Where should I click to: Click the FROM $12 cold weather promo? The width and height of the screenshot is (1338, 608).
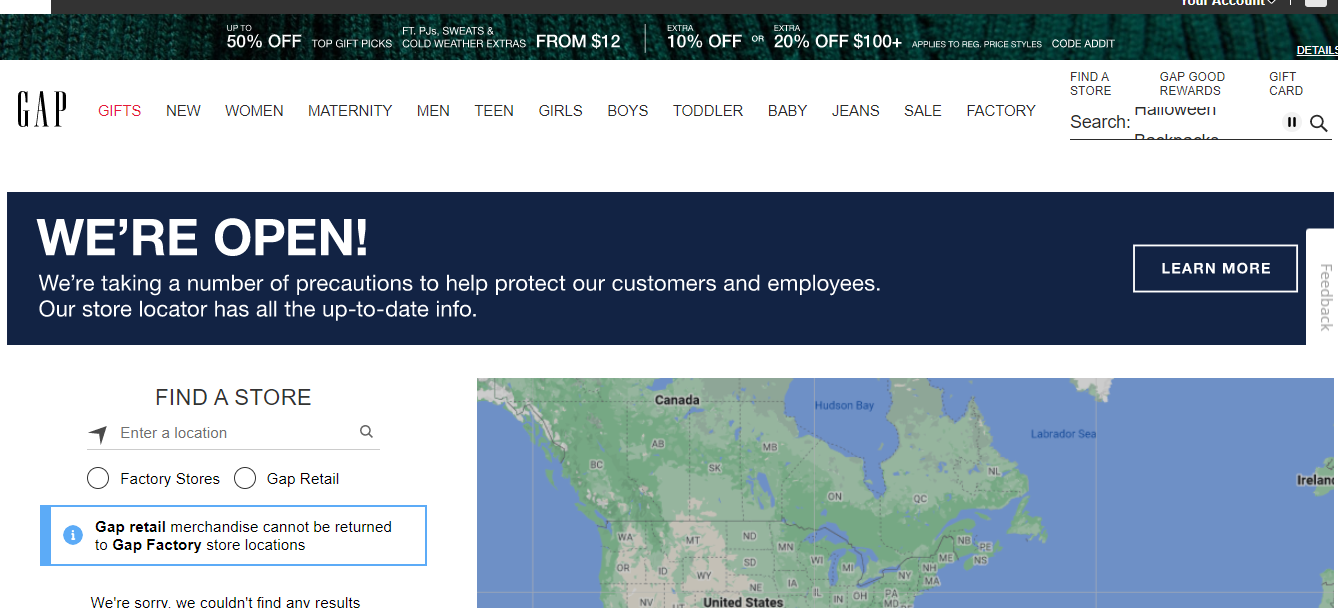[511, 38]
